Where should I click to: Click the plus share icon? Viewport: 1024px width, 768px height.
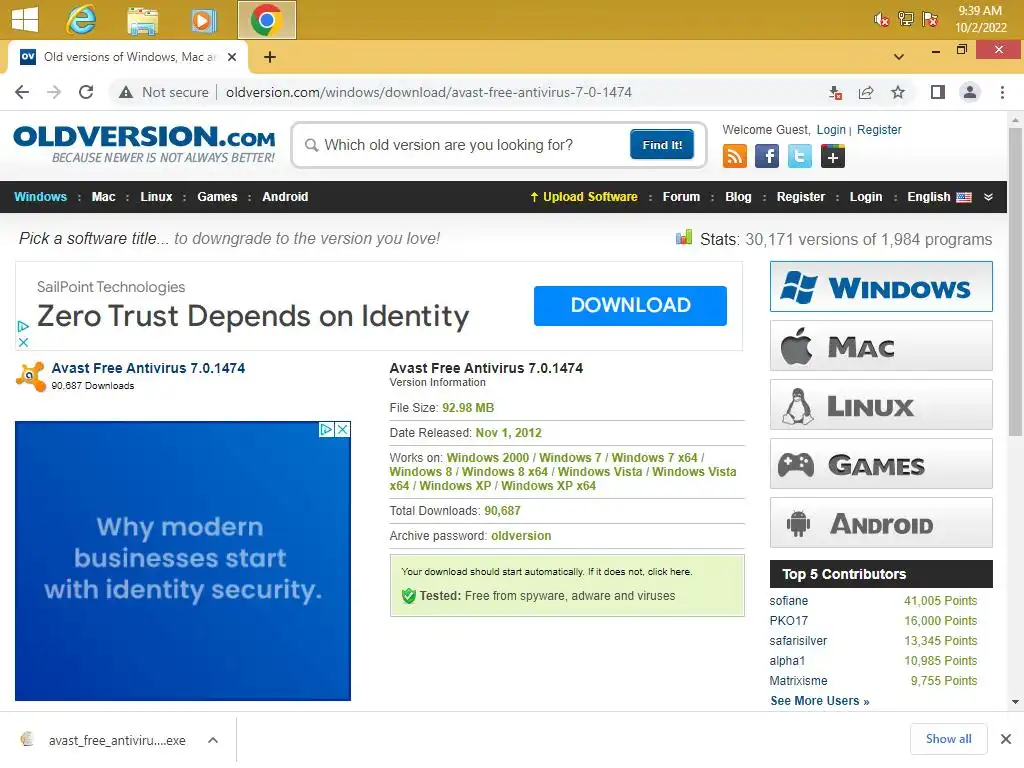pyautogui.click(x=833, y=156)
